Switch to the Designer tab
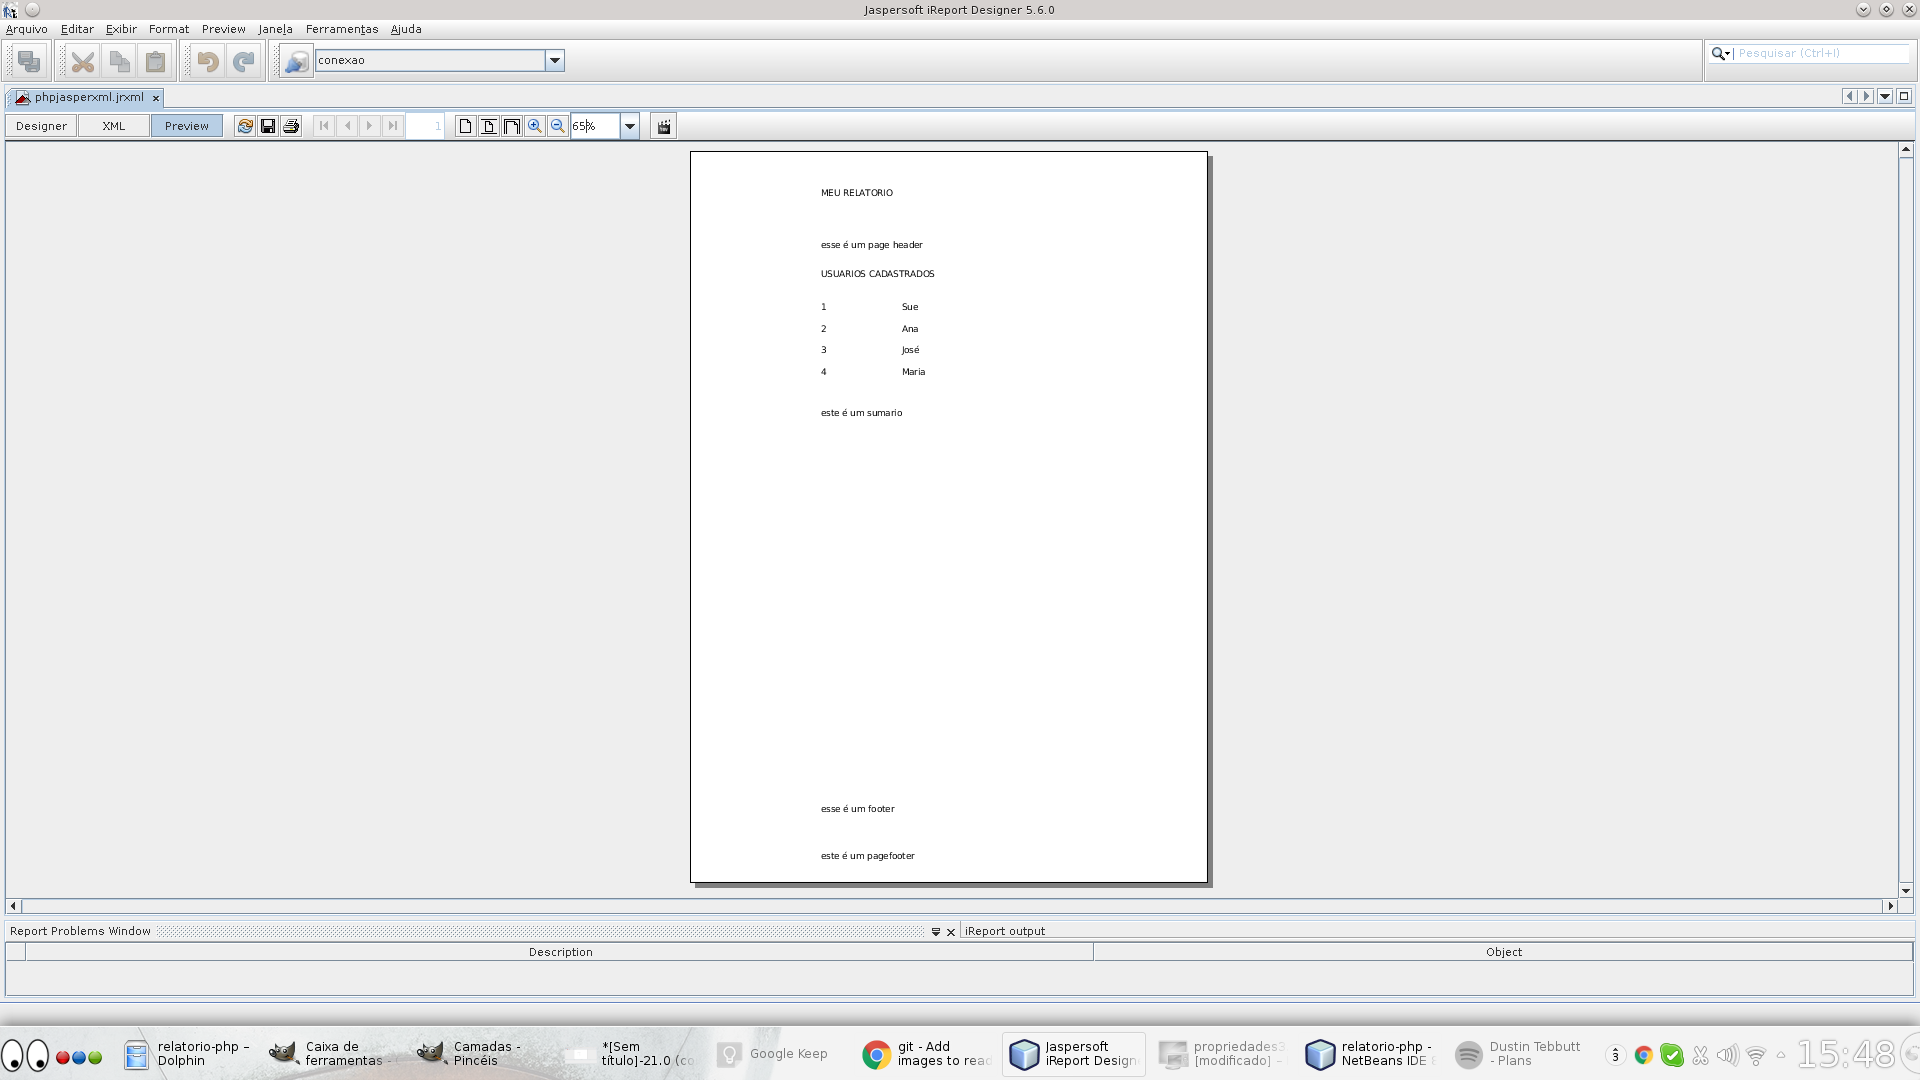 pos(41,125)
